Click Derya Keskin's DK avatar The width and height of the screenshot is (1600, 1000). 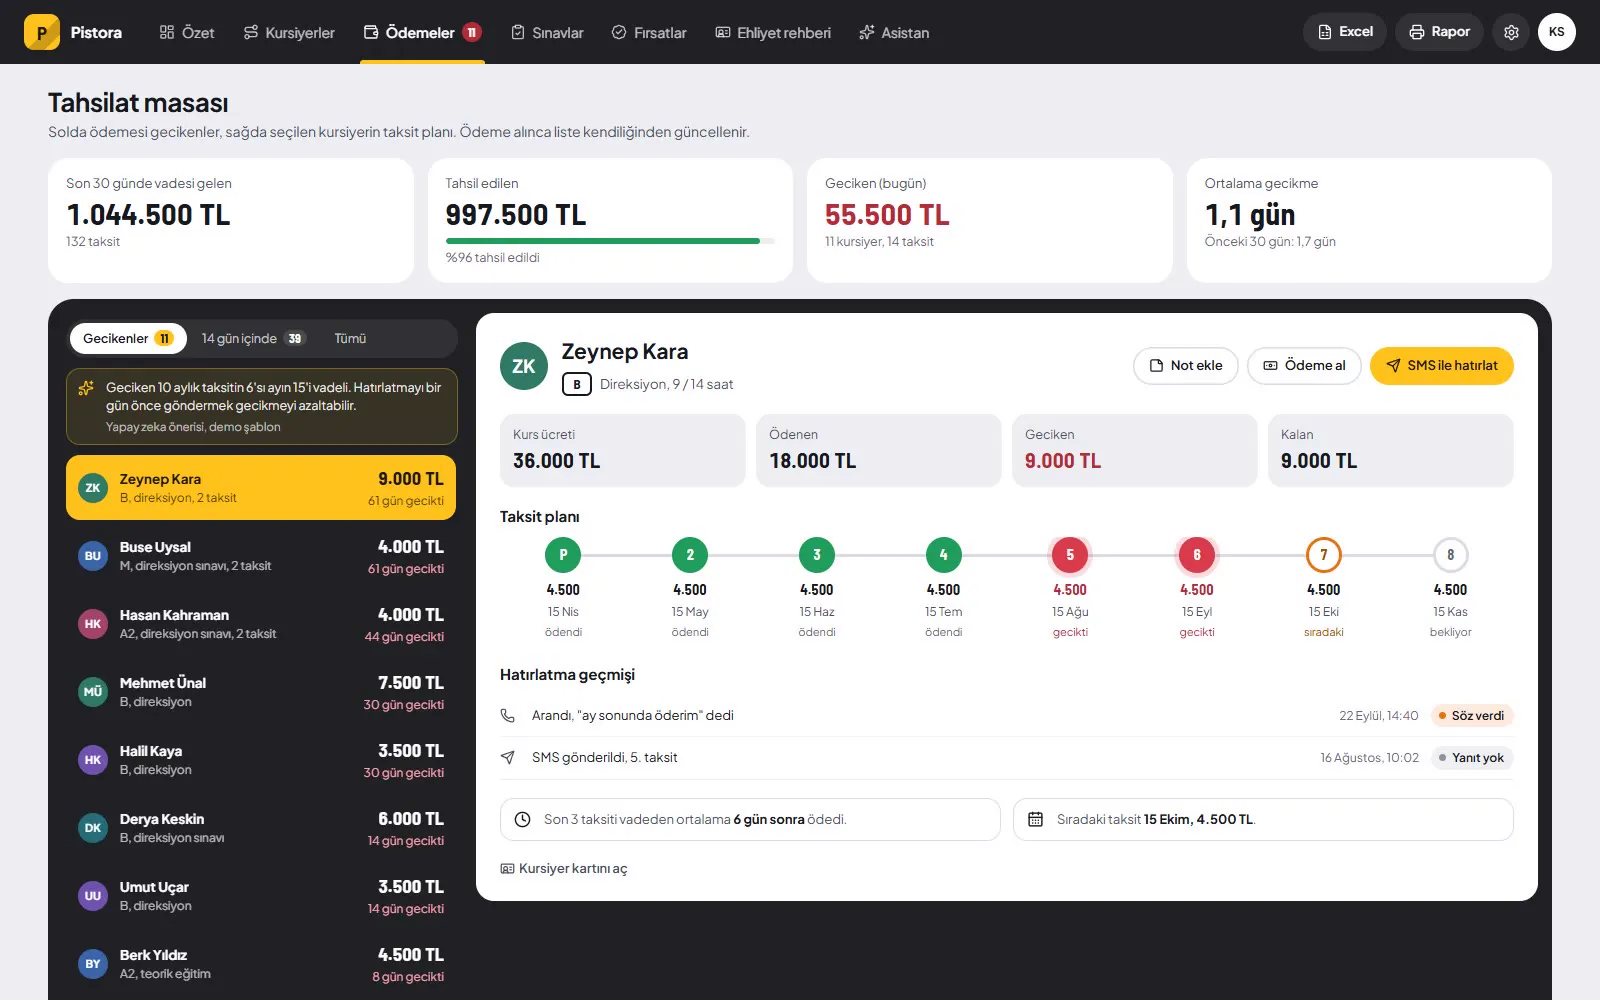point(93,828)
